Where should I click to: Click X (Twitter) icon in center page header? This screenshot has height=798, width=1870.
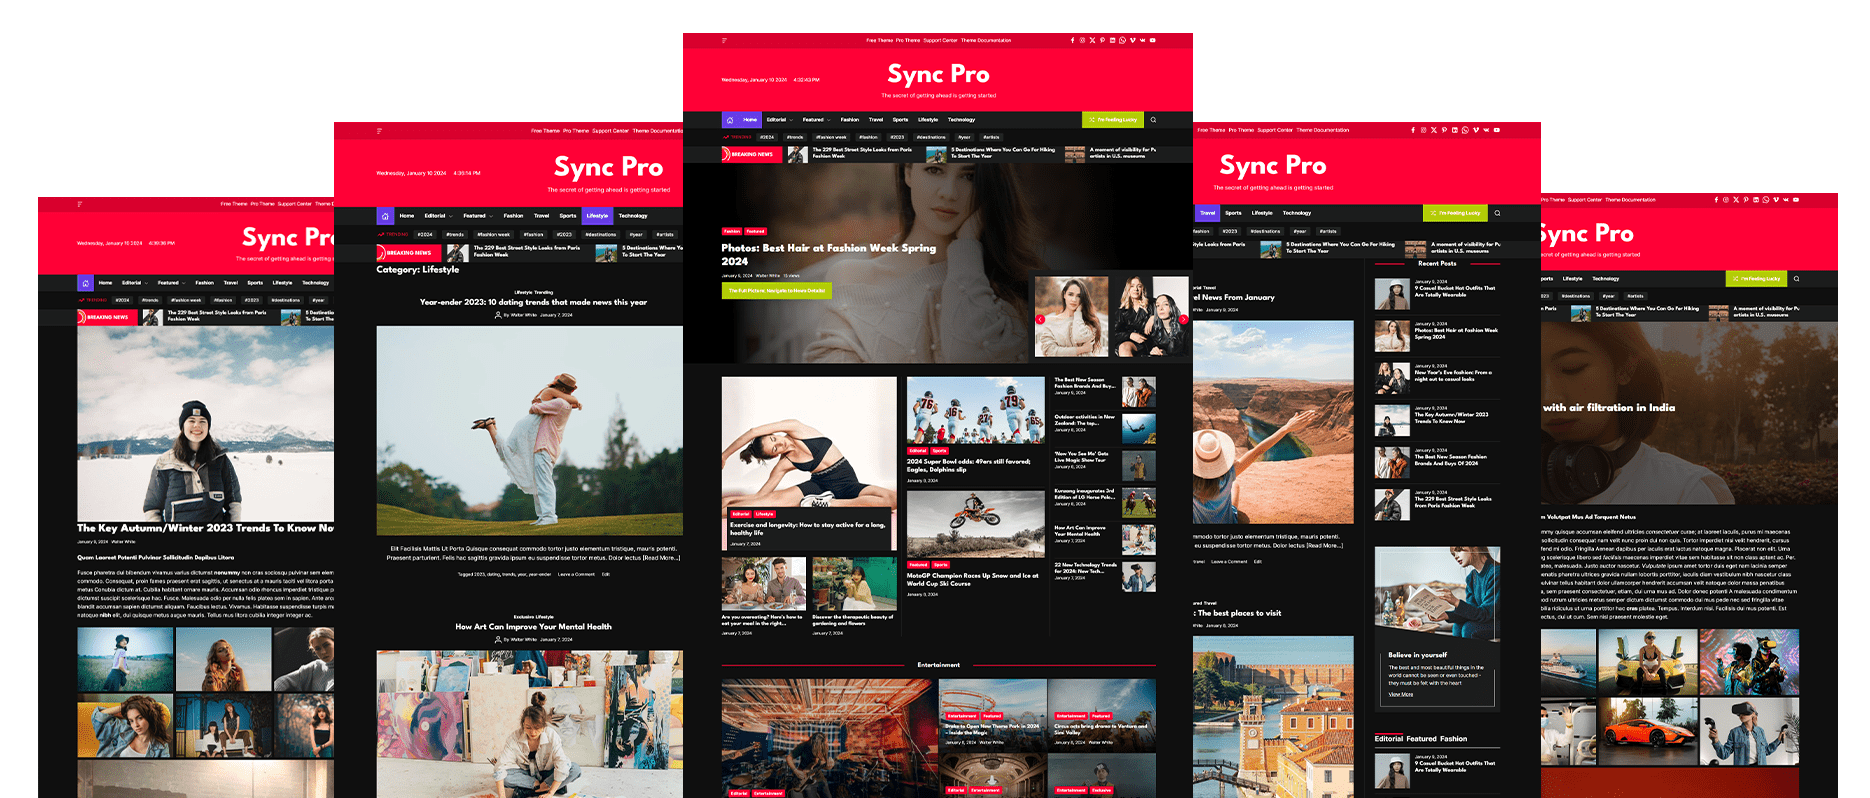1092,40
